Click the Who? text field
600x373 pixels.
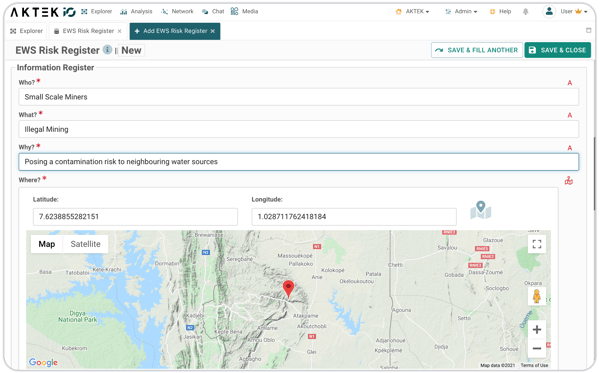pos(298,97)
